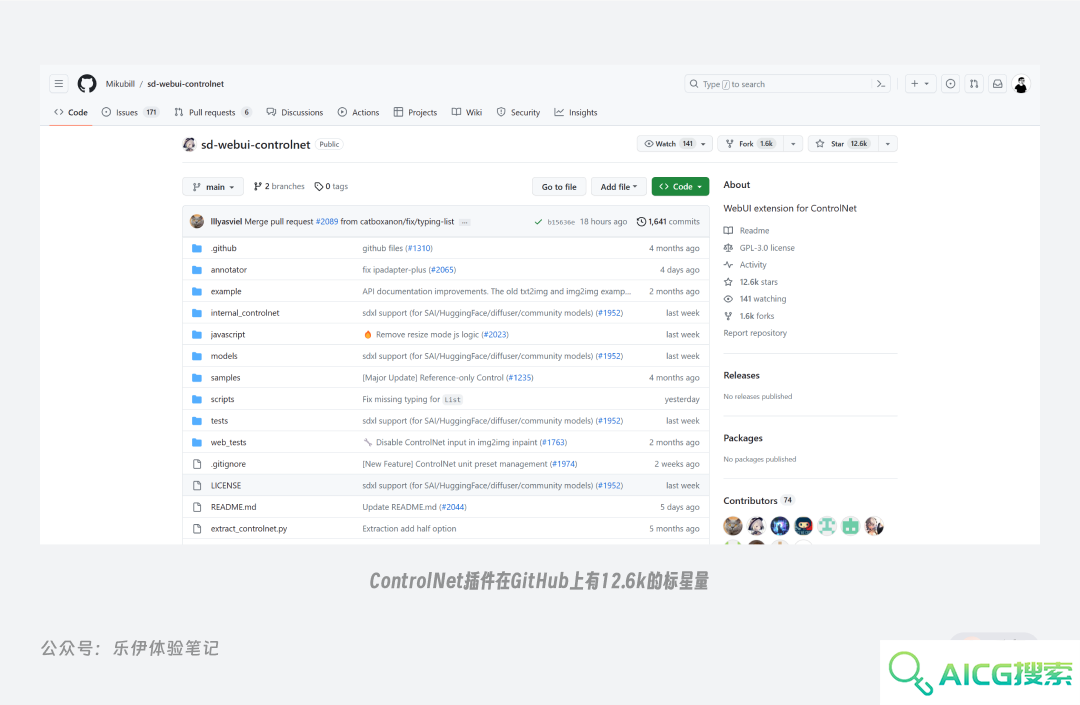Open the 2 branches link
This screenshot has width=1080, height=705.
(279, 187)
